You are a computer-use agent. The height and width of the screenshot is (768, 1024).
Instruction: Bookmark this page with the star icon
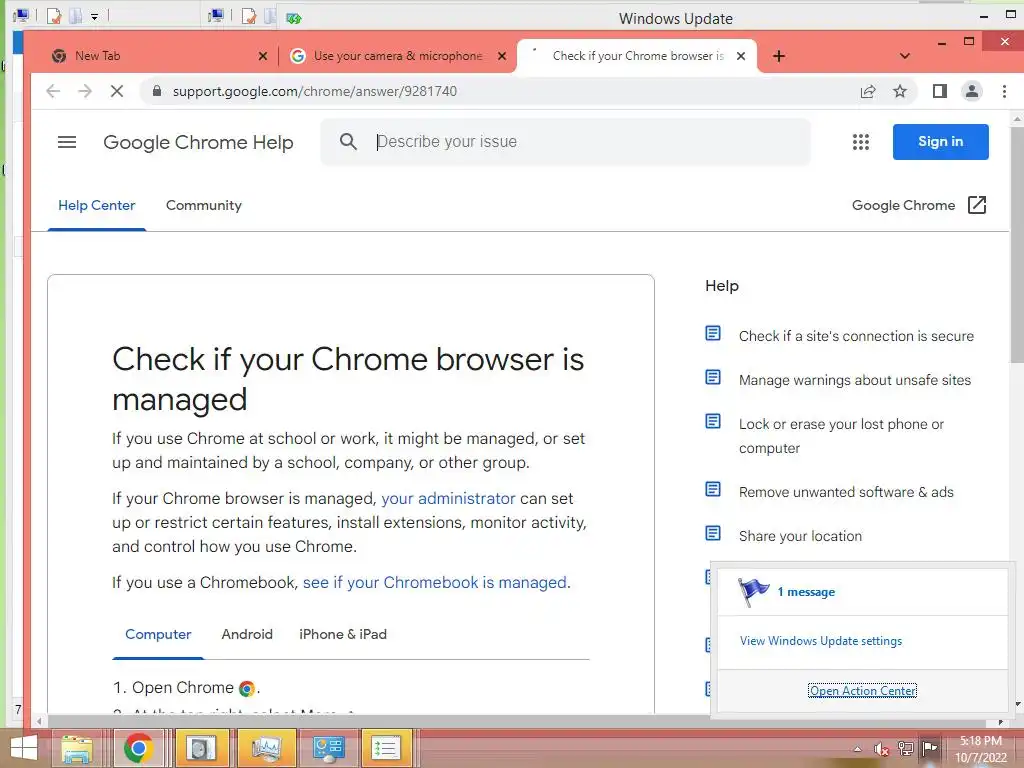coord(900,91)
